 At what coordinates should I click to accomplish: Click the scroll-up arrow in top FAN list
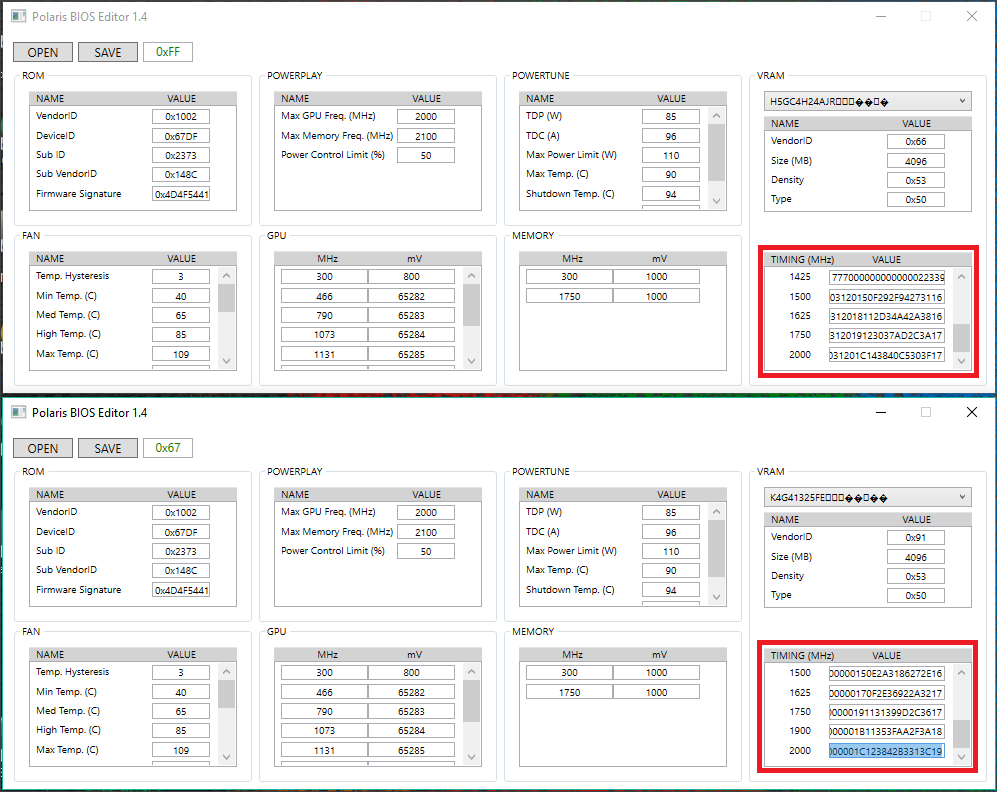coord(226,275)
